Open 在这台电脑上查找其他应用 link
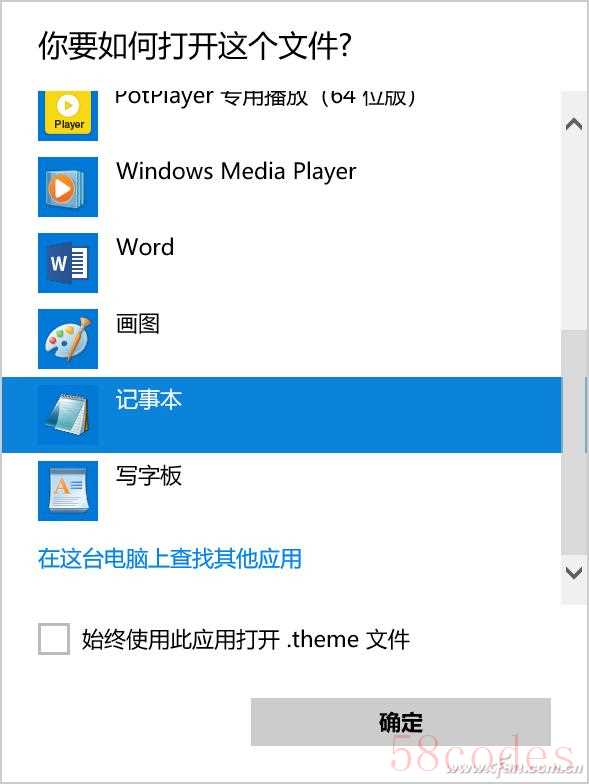 pyautogui.click(x=170, y=558)
